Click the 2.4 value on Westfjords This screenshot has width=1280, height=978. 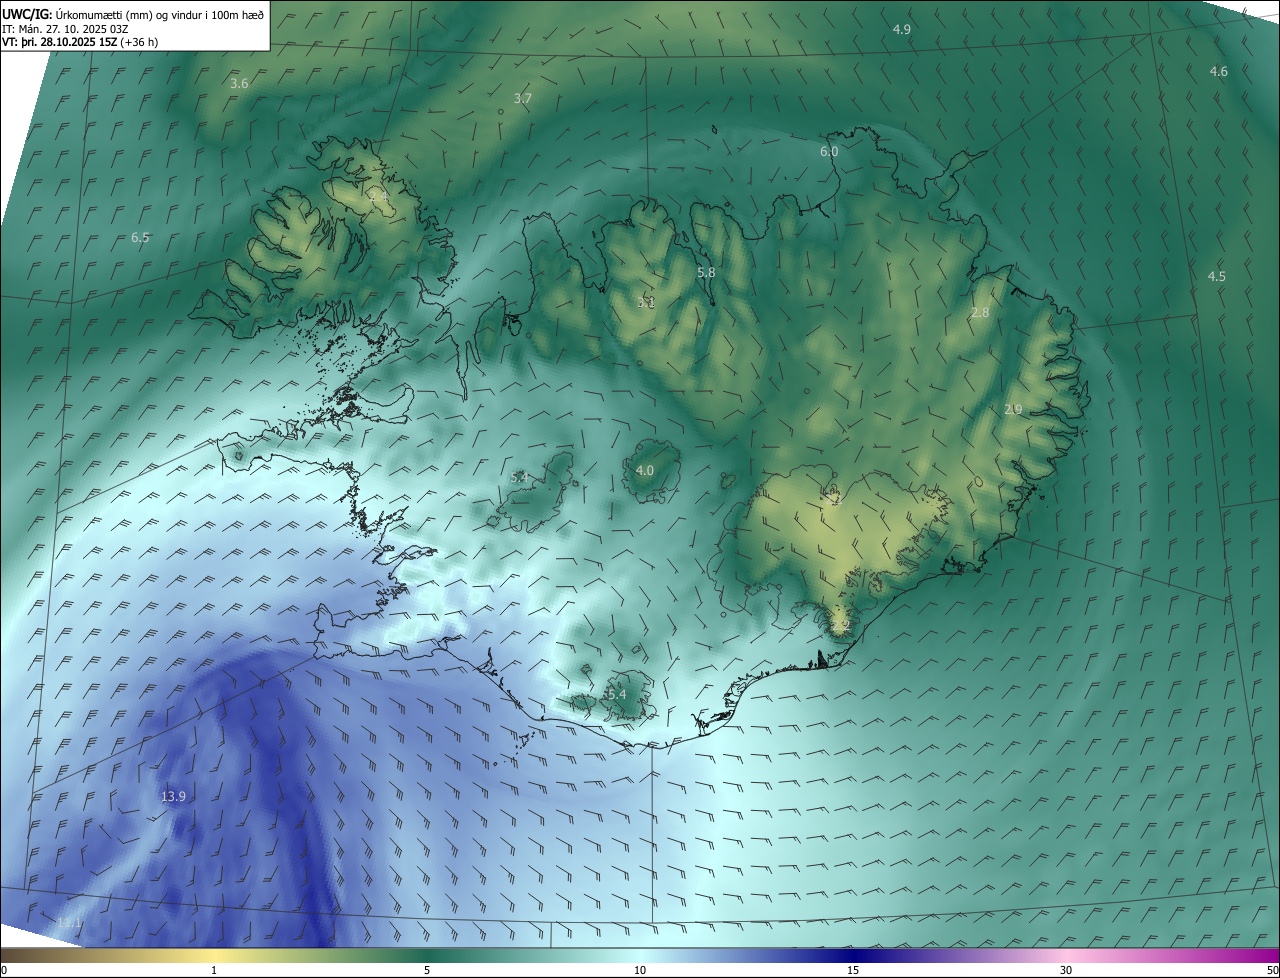click(x=378, y=197)
